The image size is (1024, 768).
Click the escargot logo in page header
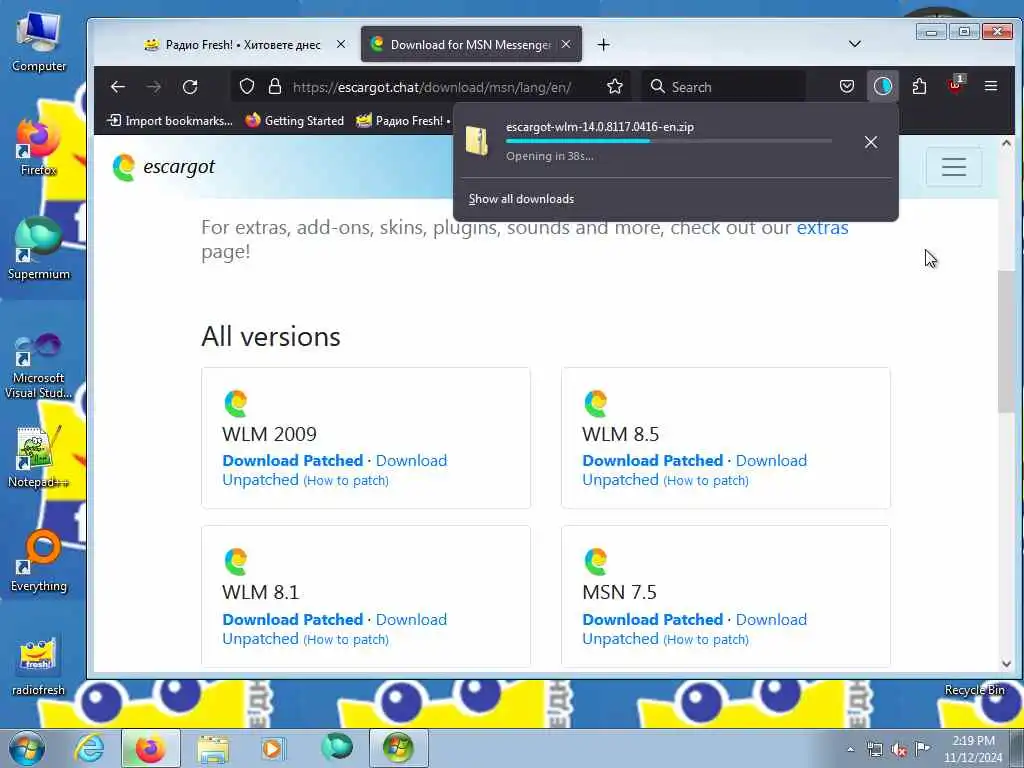click(x=163, y=167)
